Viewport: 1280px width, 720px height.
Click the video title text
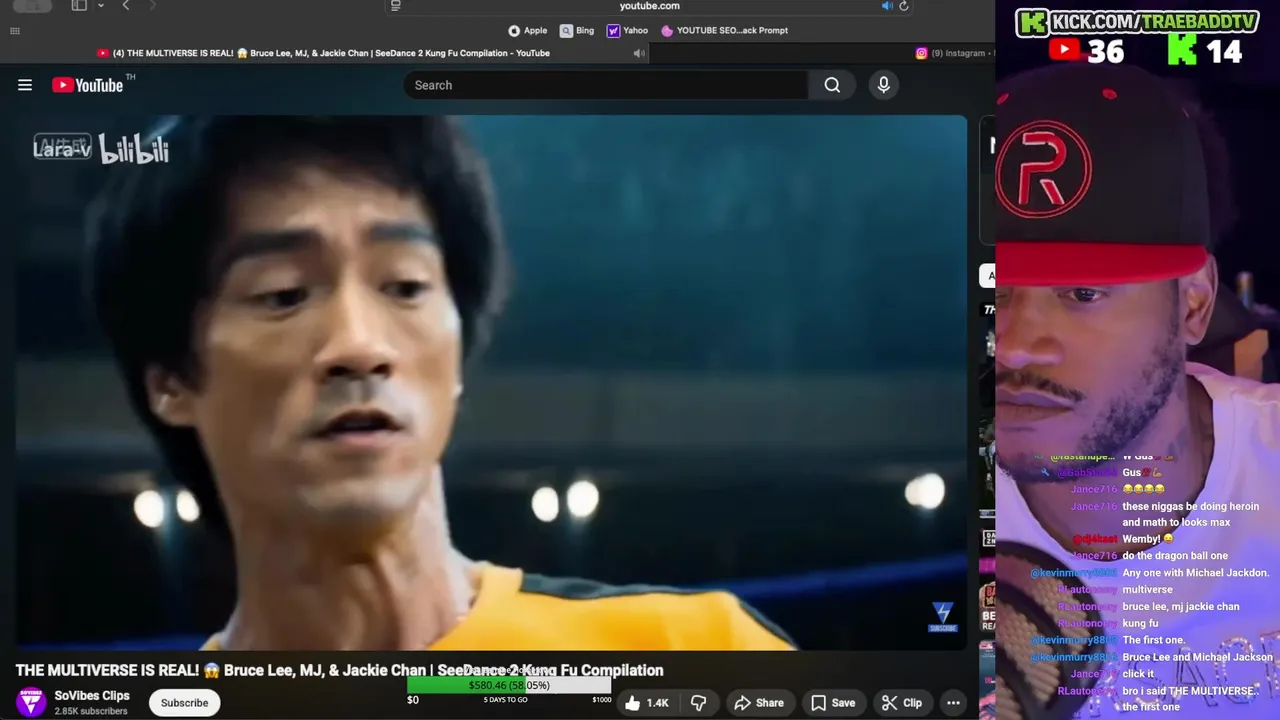tap(339, 670)
